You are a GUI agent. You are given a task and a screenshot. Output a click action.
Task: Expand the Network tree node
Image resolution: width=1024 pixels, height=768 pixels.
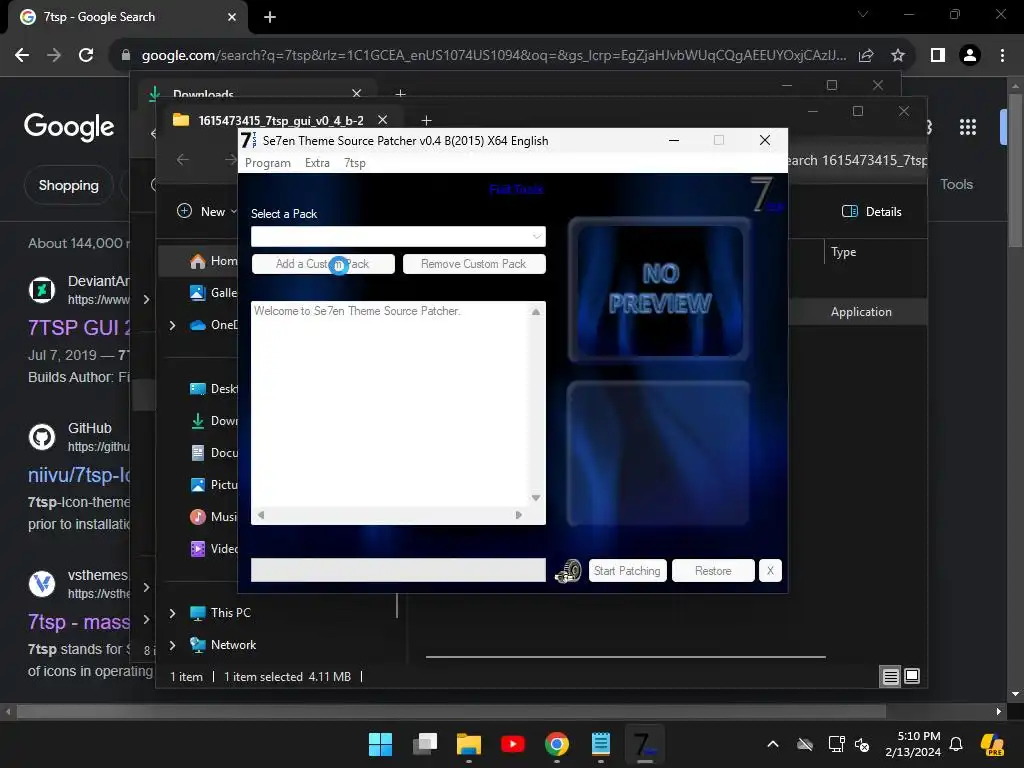tap(172, 645)
